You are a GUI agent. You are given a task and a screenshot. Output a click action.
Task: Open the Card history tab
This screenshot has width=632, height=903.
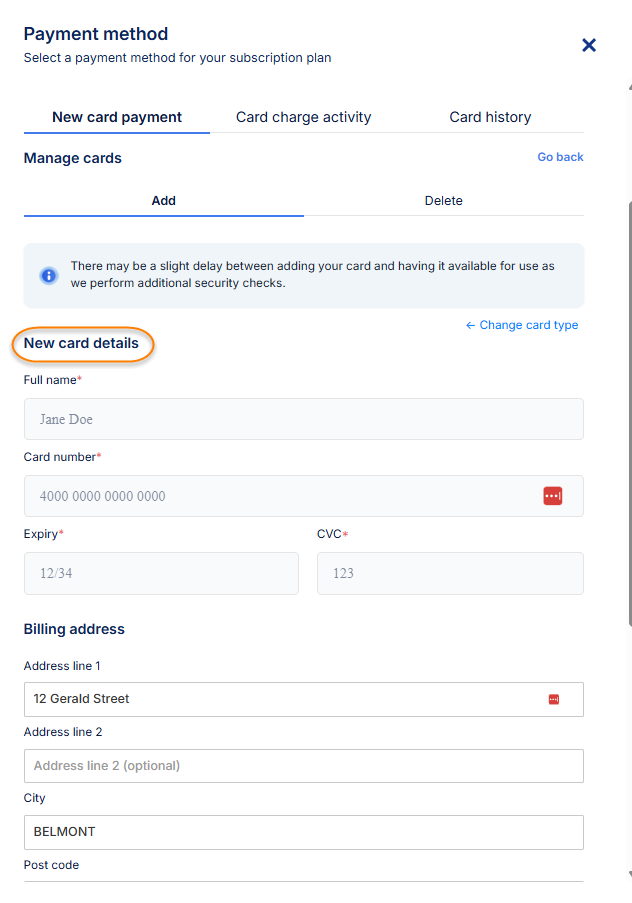click(x=490, y=117)
